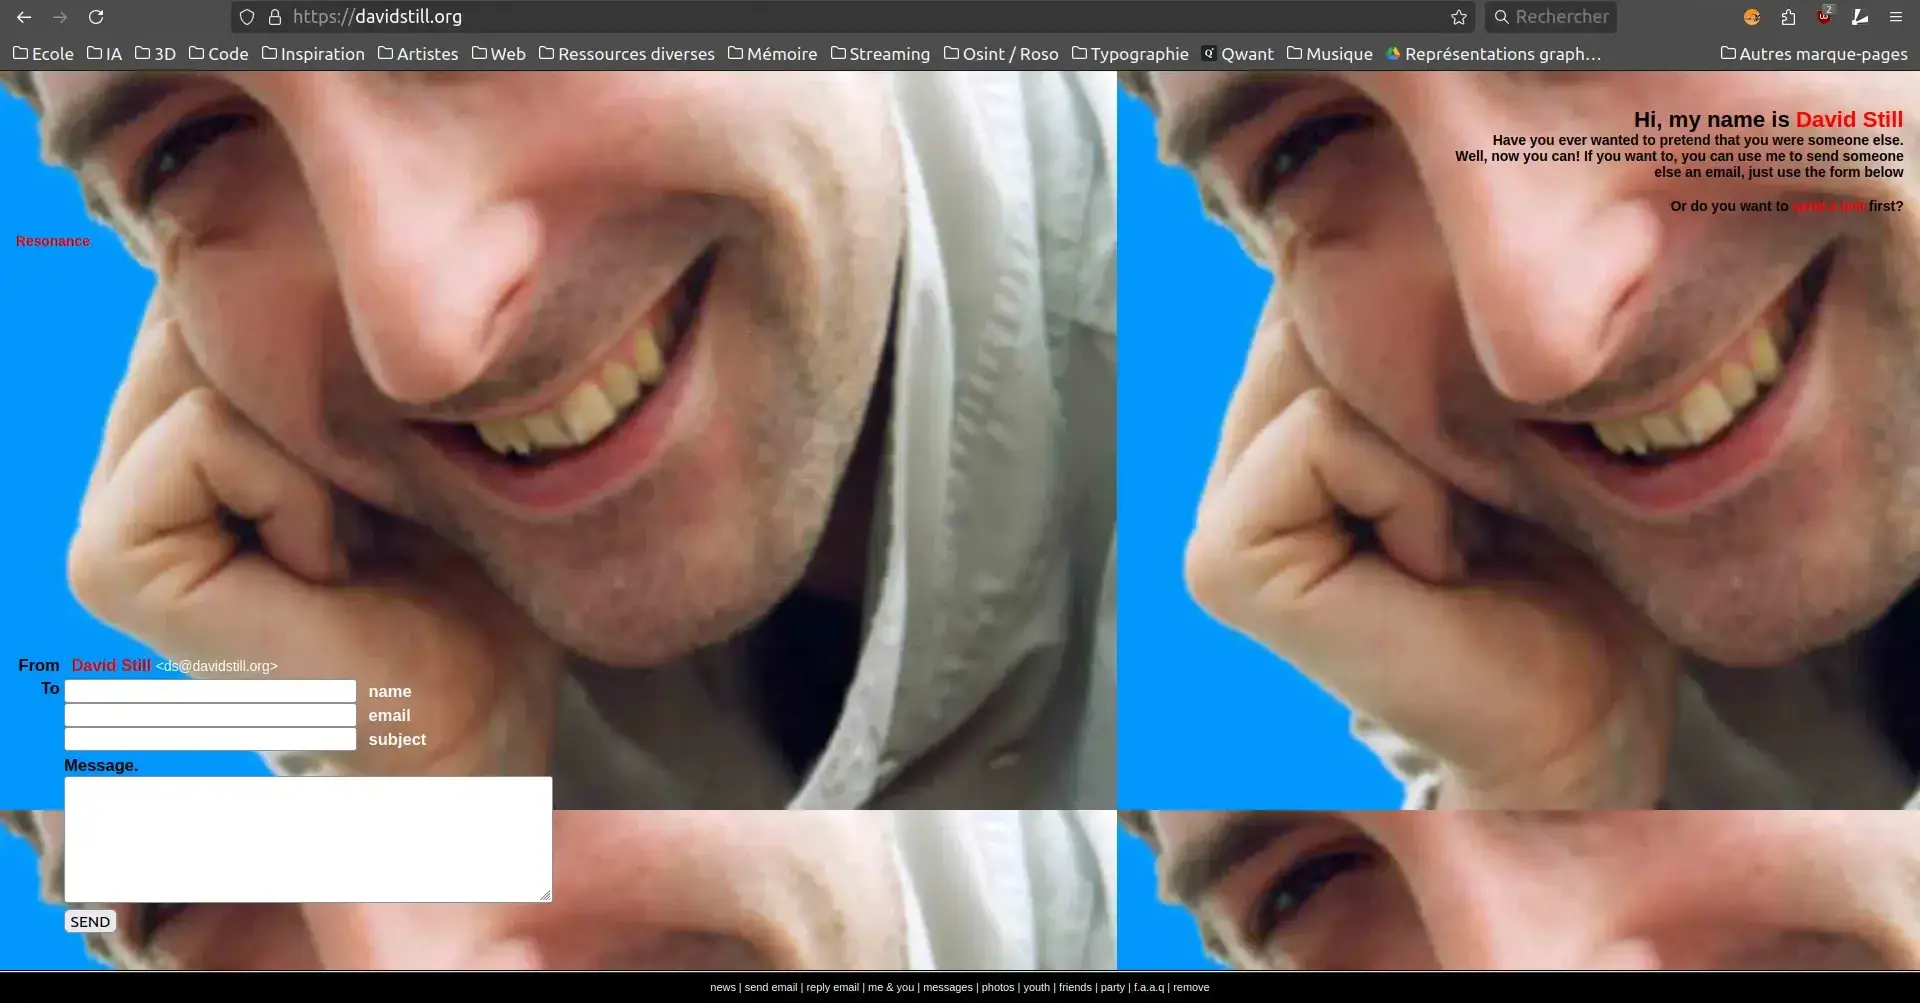
Task: Bookmark this page with the star icon
Action: click(x=1459, y=17)
